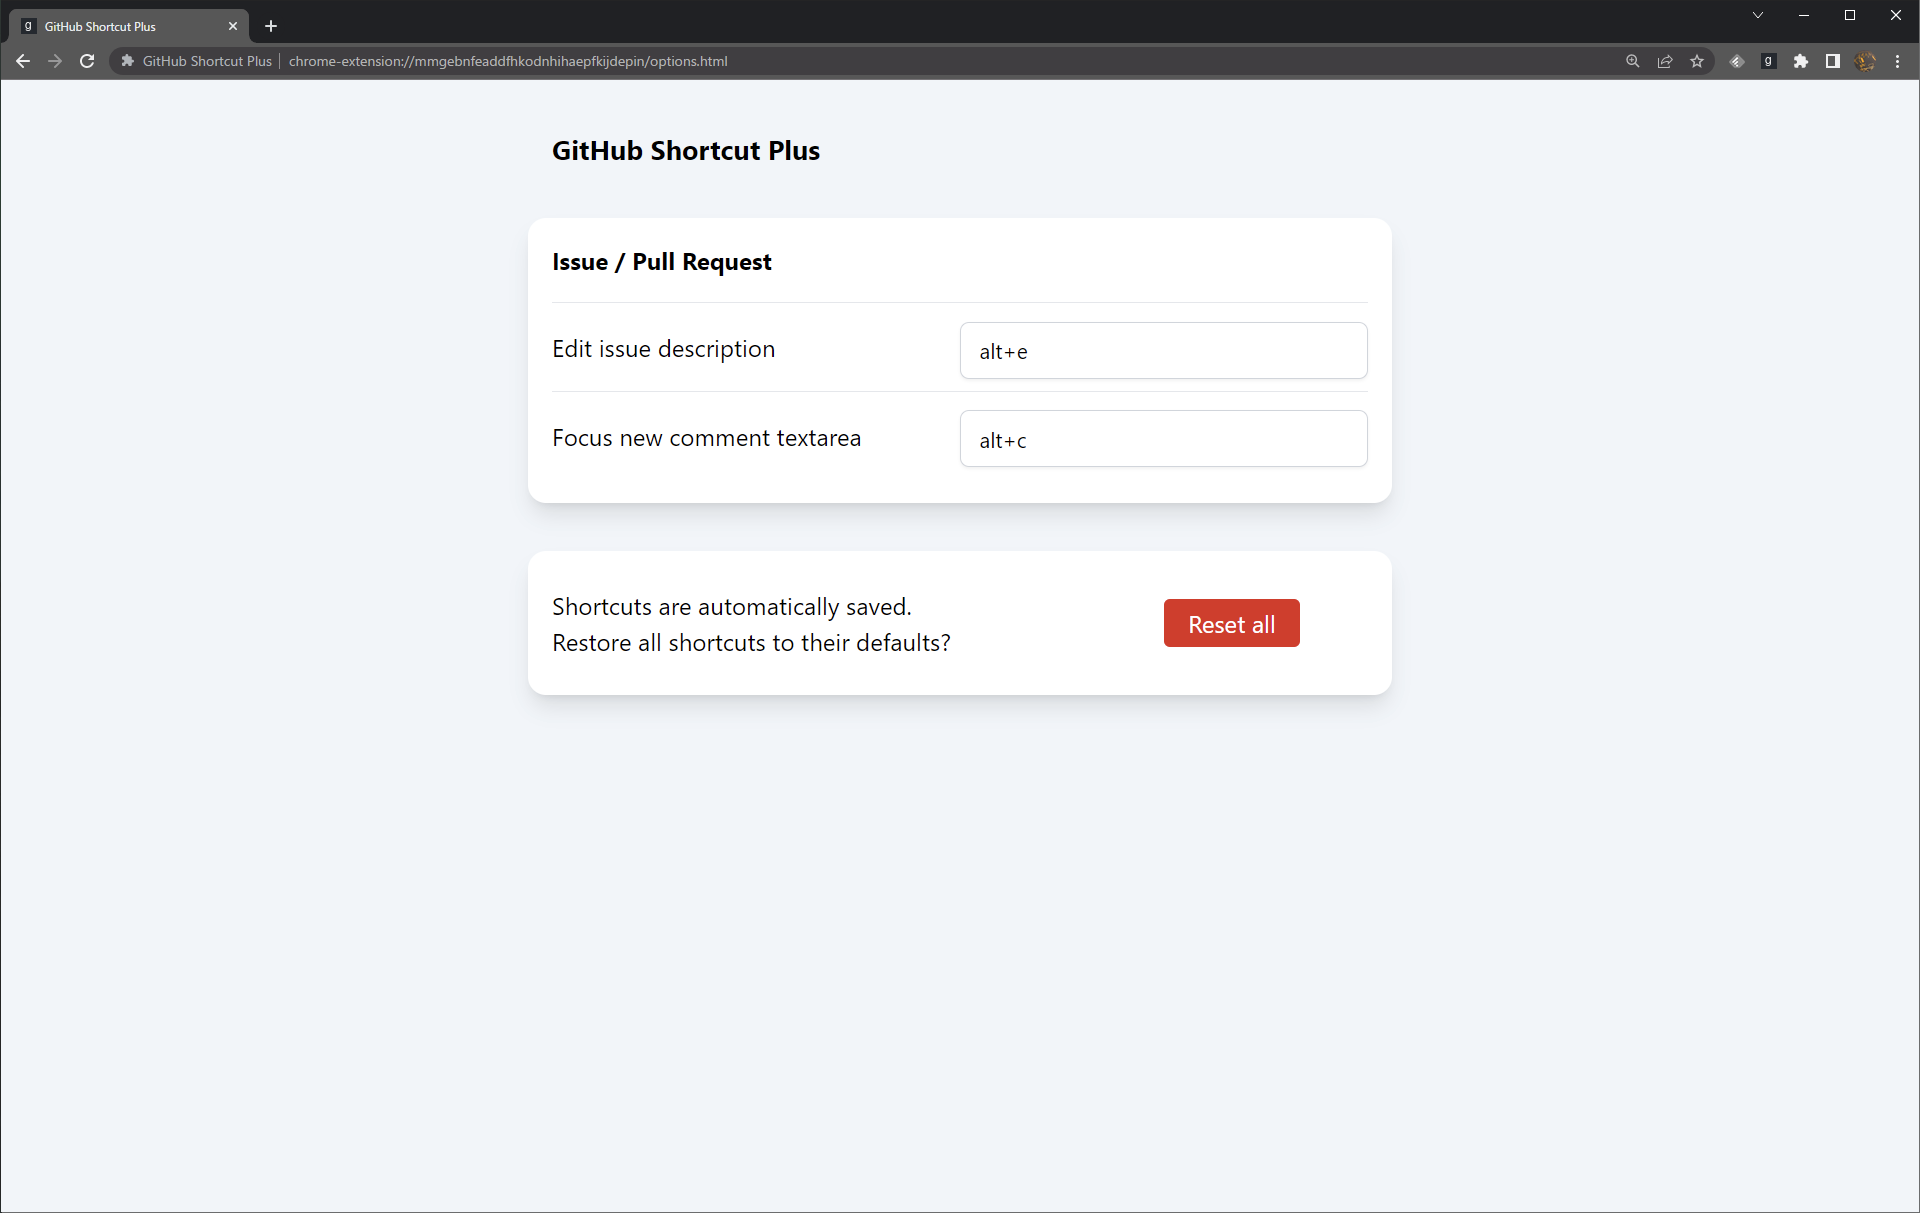1920x1213 pixels.
Task: Expand the tab search chevron
Action: 1757,15
